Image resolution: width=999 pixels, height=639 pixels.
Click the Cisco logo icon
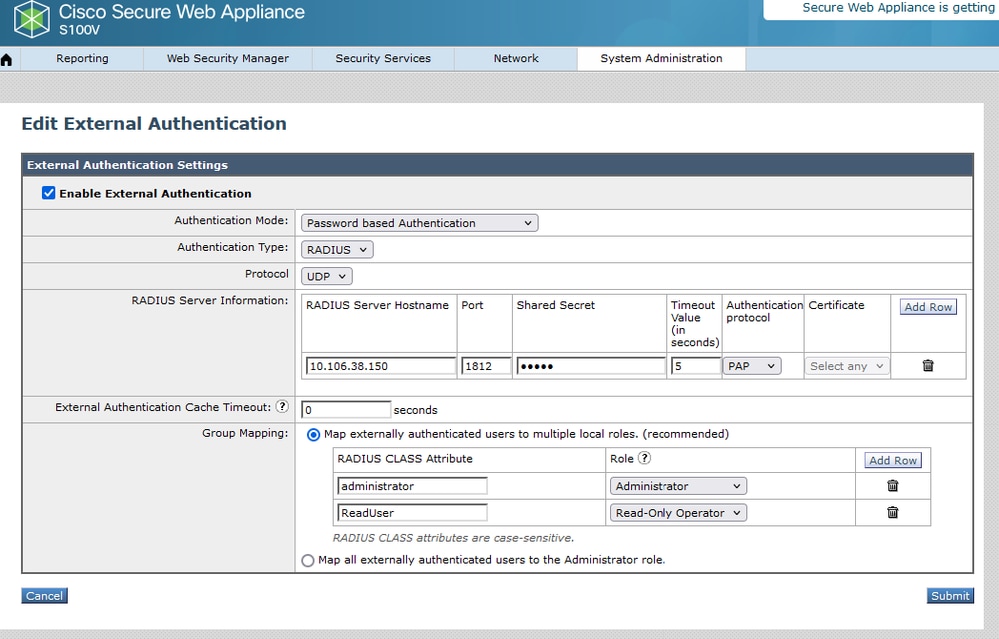(x=32, y=19)
